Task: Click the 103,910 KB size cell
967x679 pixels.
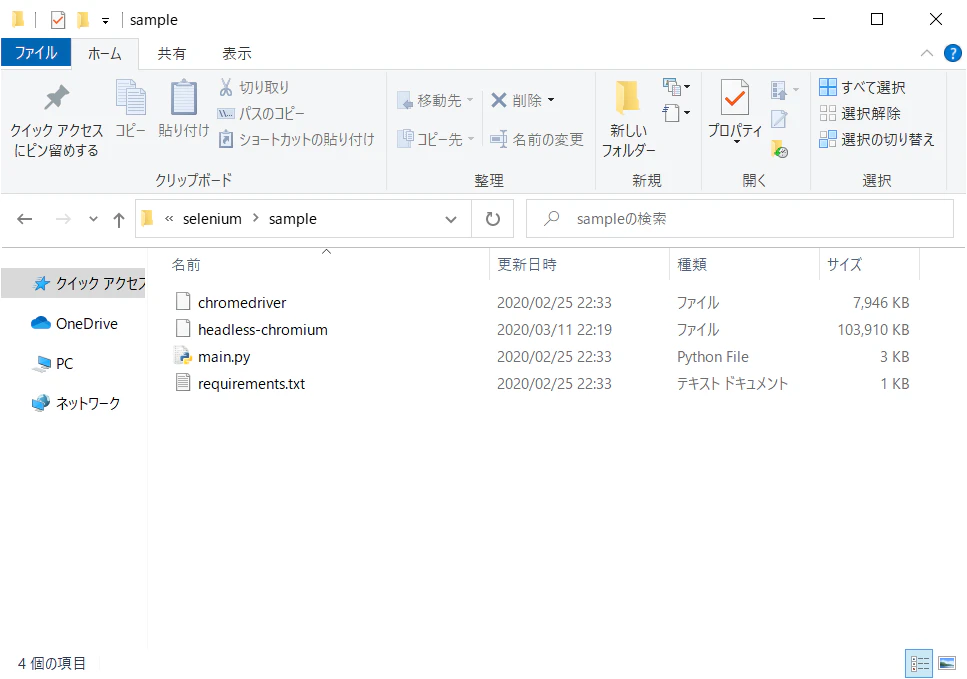Action: pos(873,330)
